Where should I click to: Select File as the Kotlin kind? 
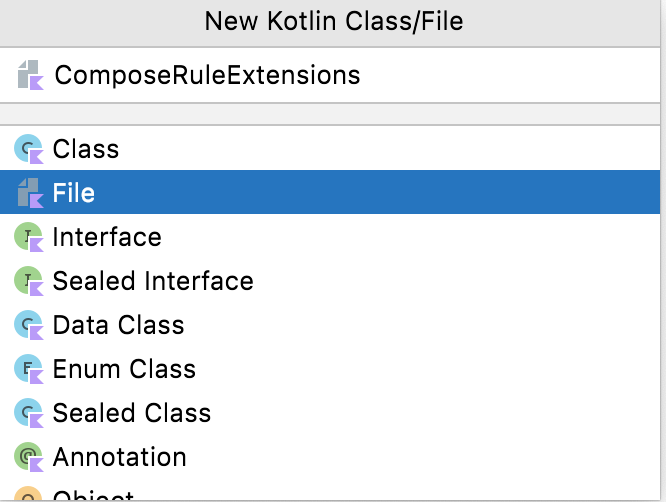click(x=74, y=193)
